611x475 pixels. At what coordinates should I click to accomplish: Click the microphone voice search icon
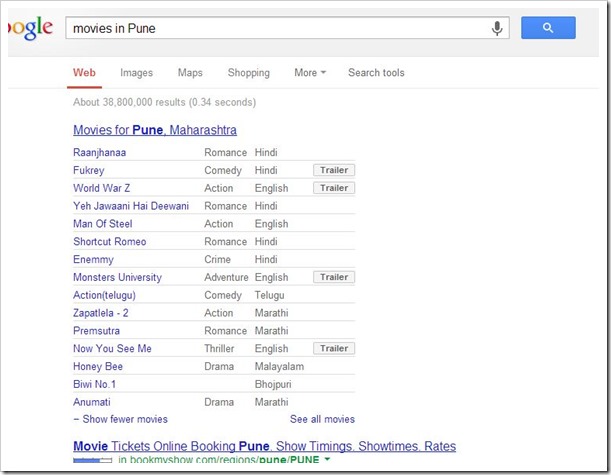coord(497,28)
